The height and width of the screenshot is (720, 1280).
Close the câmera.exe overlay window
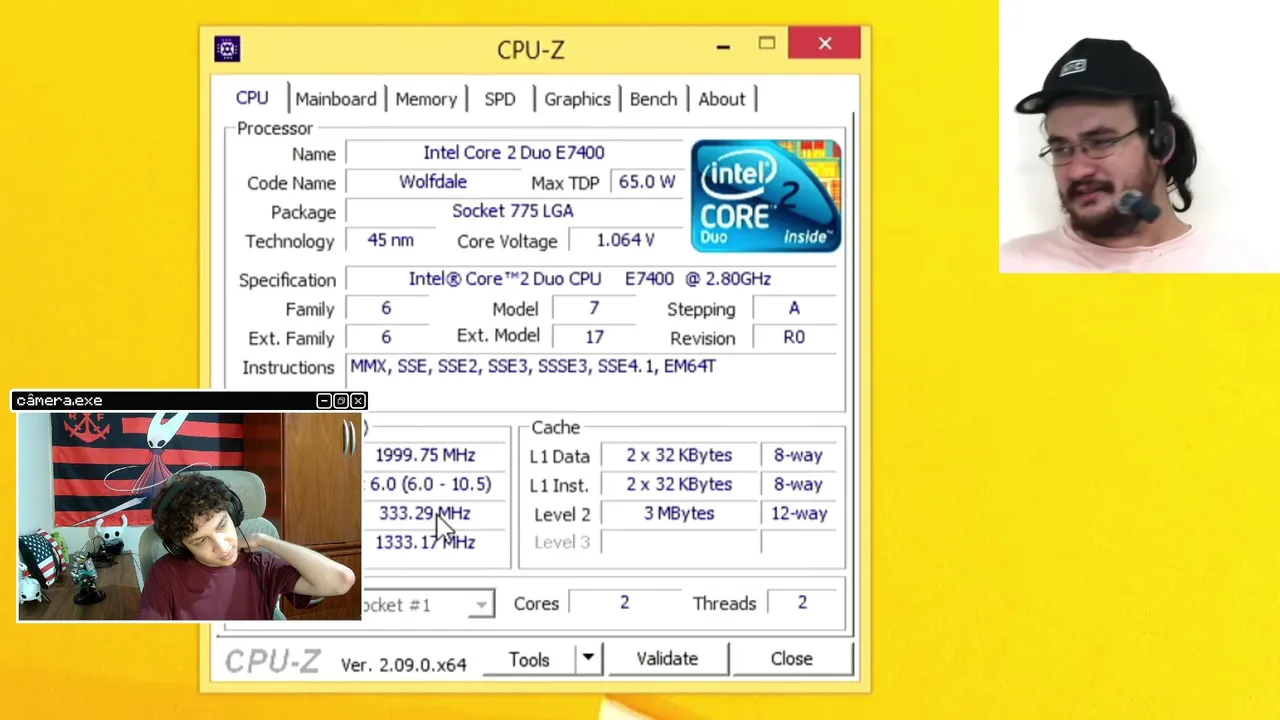click(x=358, y=401)
